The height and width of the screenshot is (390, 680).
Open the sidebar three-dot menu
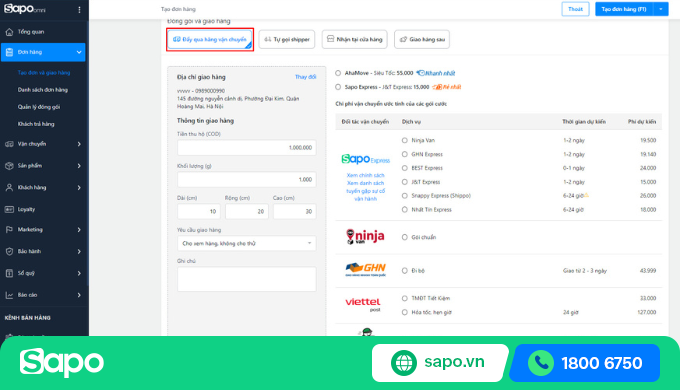coord(79,10)
